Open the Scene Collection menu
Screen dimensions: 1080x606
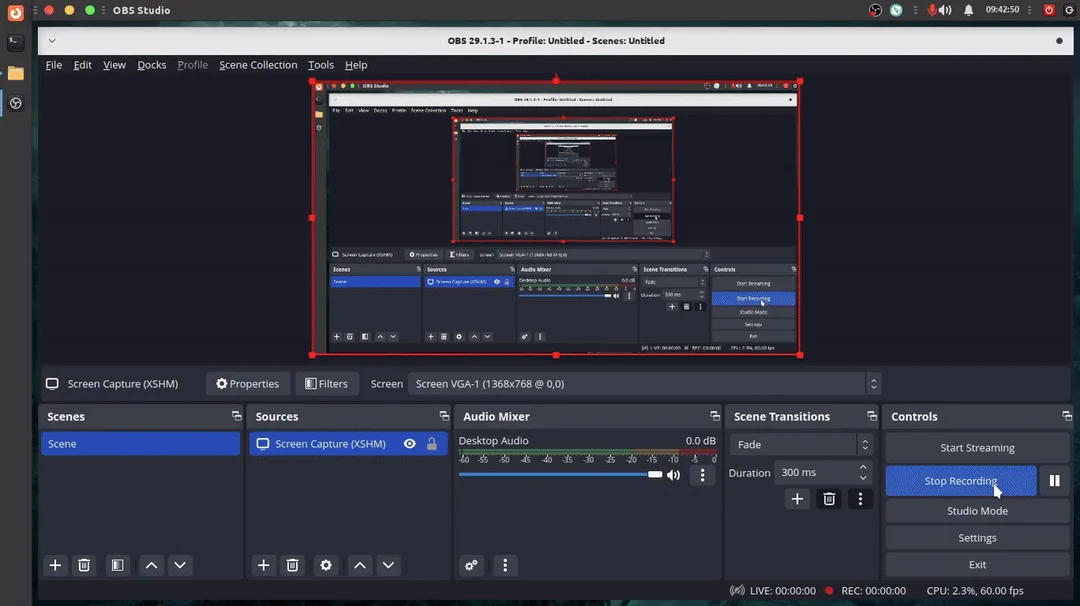click(x=258, y=64)
